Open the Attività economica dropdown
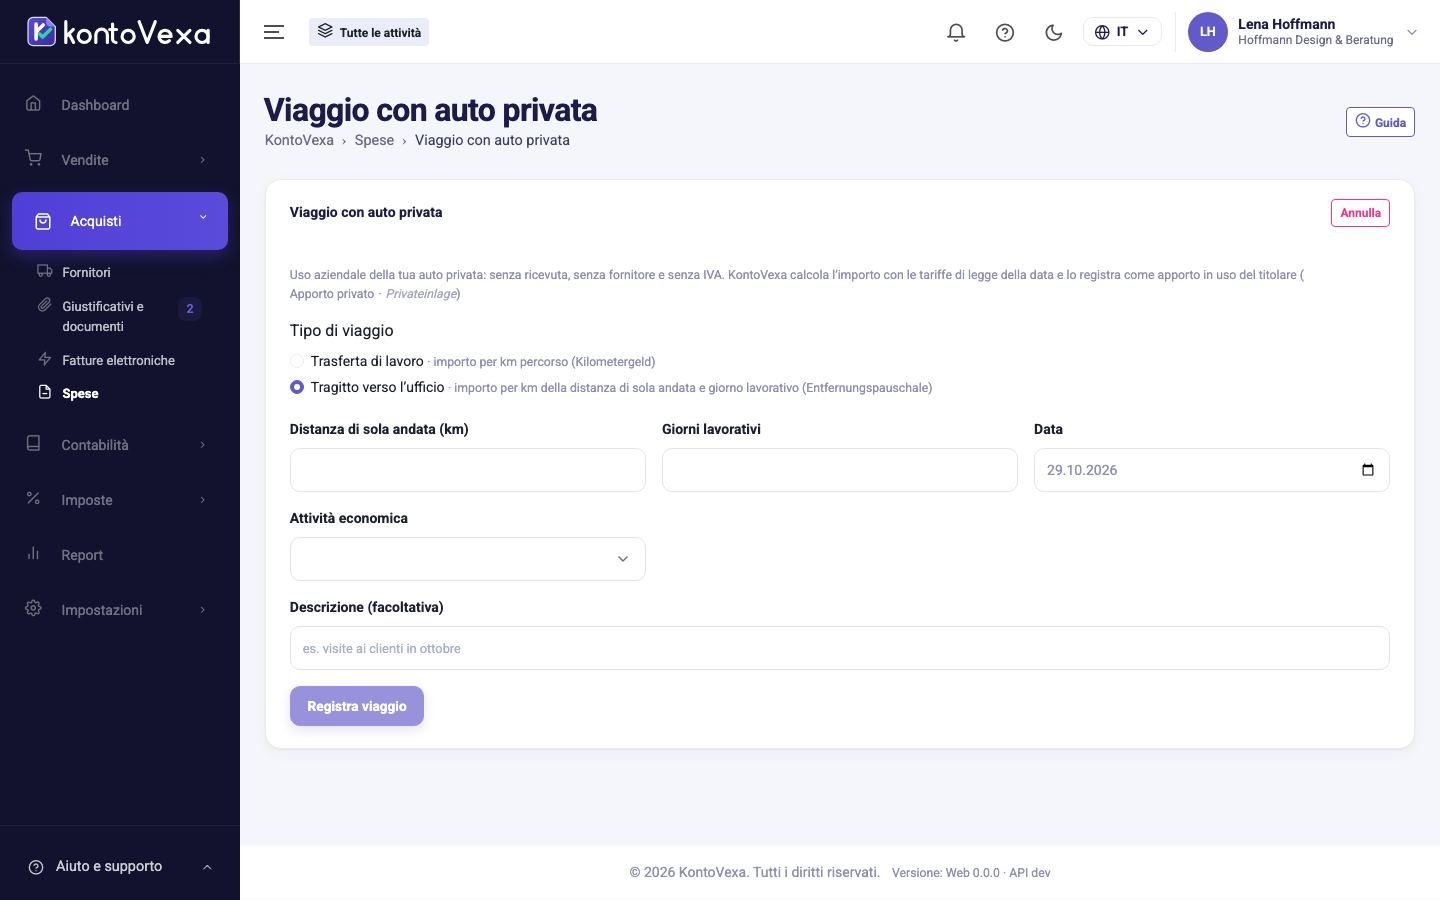This screenshot has width=1440, height=900. tap(467, 559)
